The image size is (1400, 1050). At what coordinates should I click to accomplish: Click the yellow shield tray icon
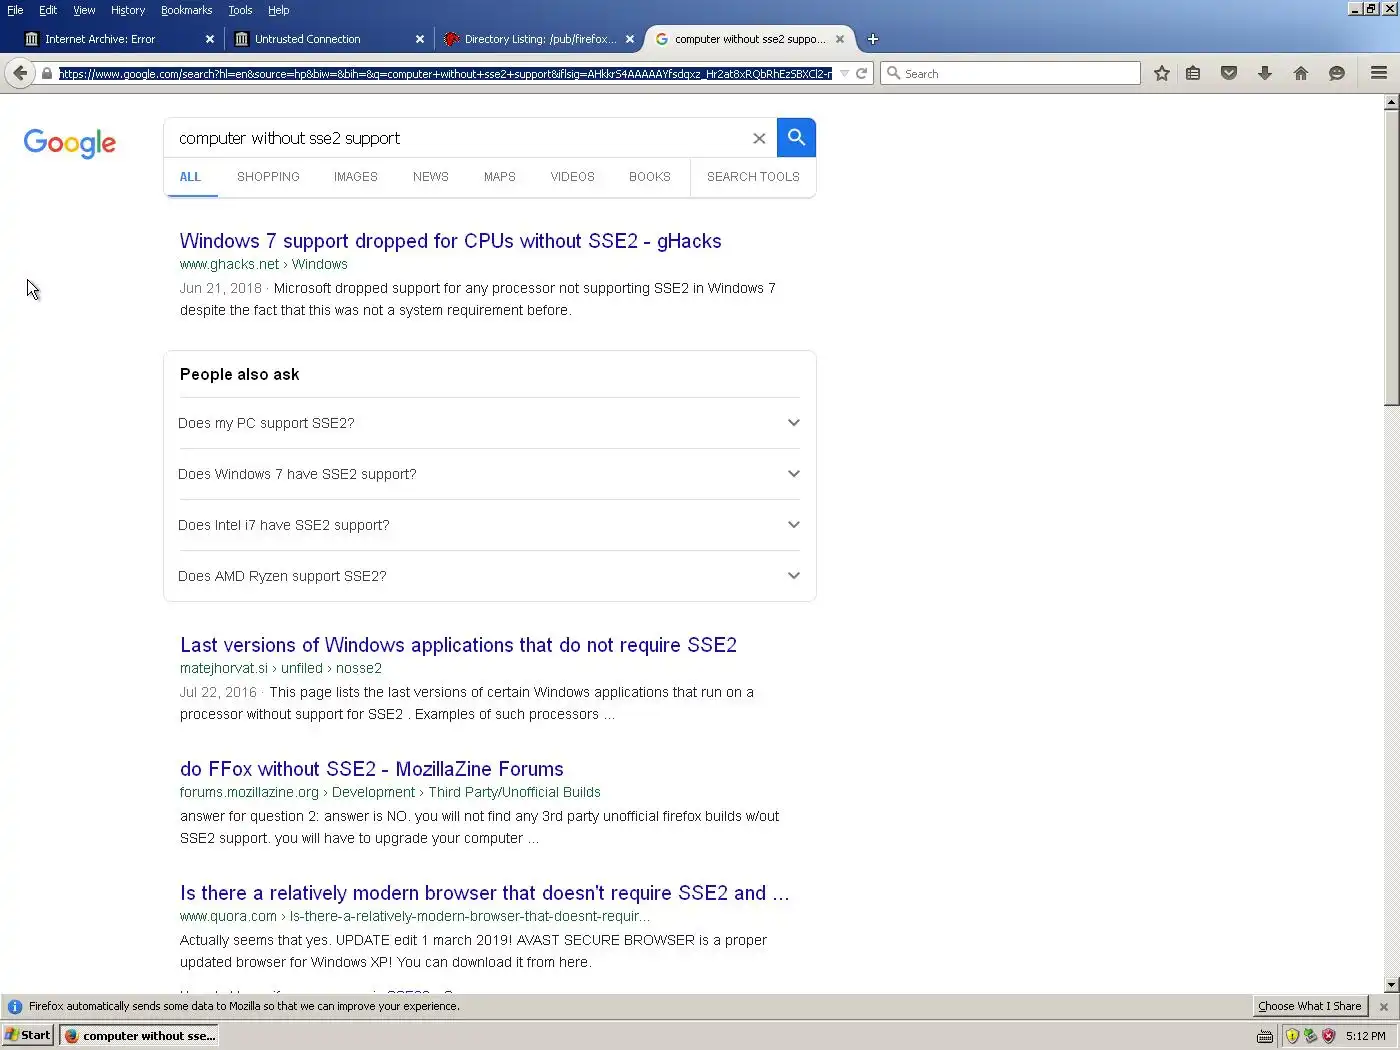click(x=1292, y=1036)
